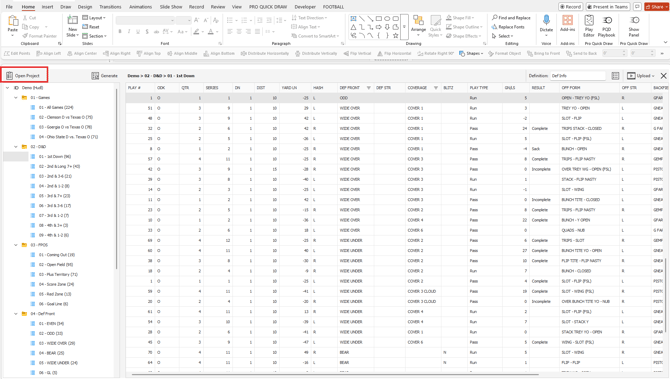Collapse the 02 - D&D folder
The width and height of the screenshot is (670, 379).
(x=16, y=147)
